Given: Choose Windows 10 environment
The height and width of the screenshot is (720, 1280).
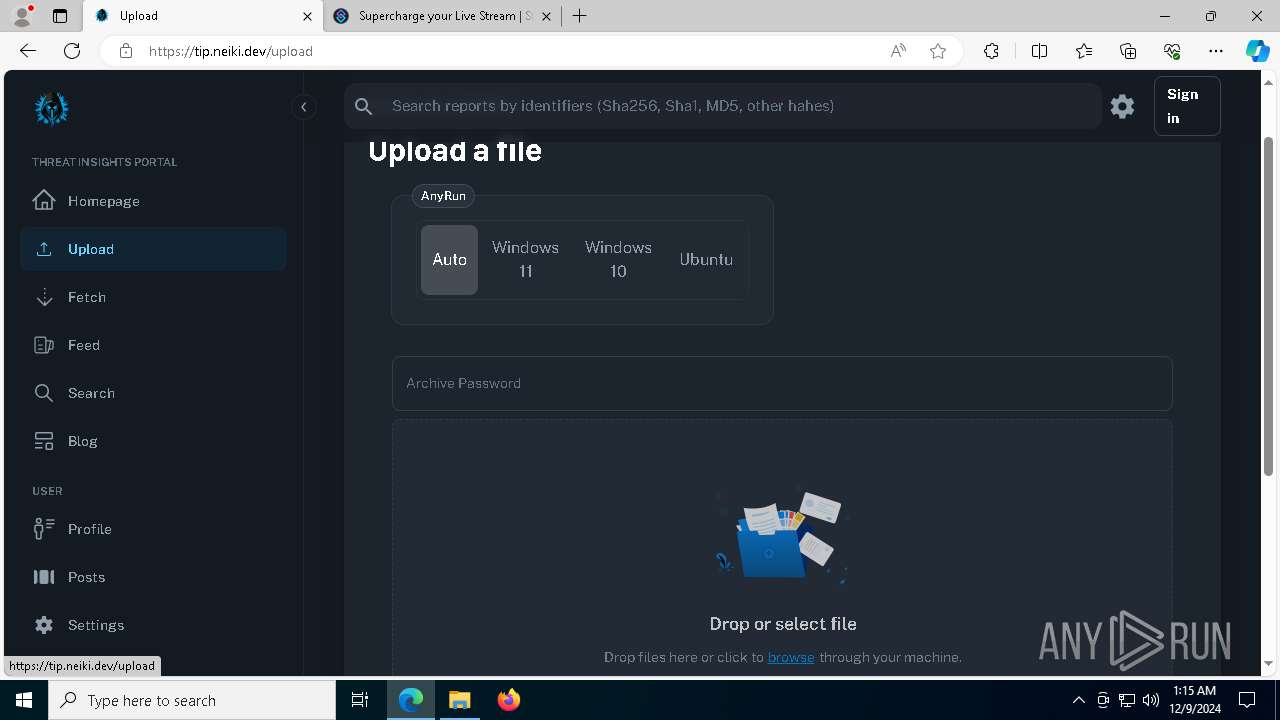Looking at the screenshot, I should point(618,260).
